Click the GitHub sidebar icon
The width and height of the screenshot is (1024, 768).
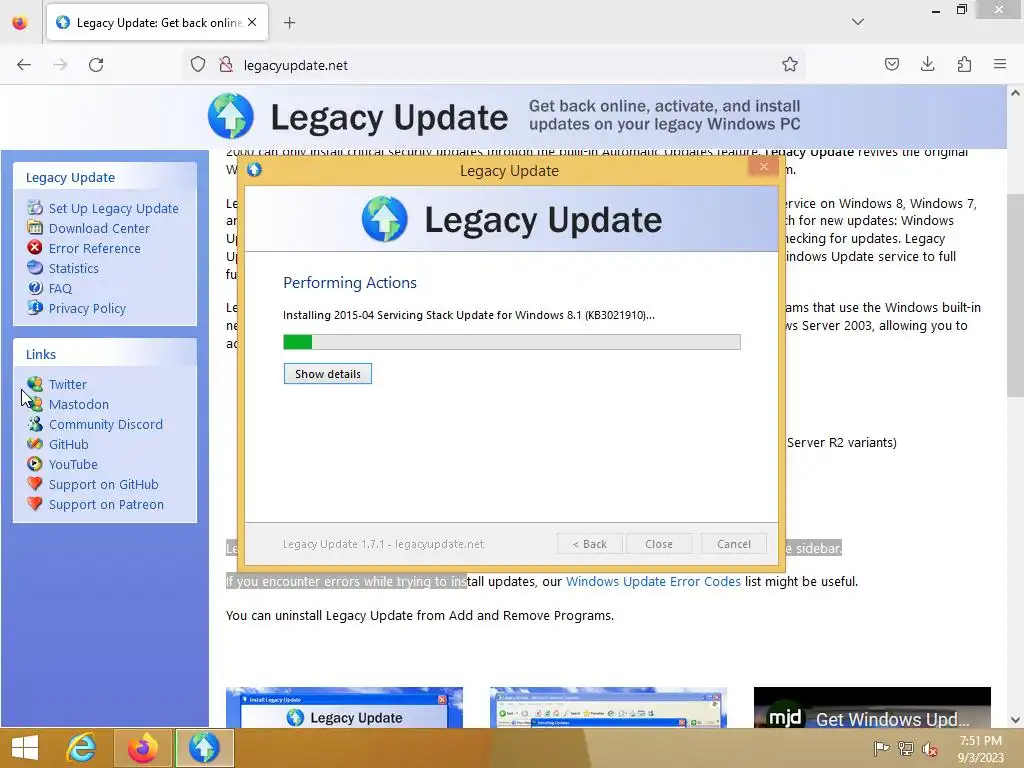tap(35, 443)
